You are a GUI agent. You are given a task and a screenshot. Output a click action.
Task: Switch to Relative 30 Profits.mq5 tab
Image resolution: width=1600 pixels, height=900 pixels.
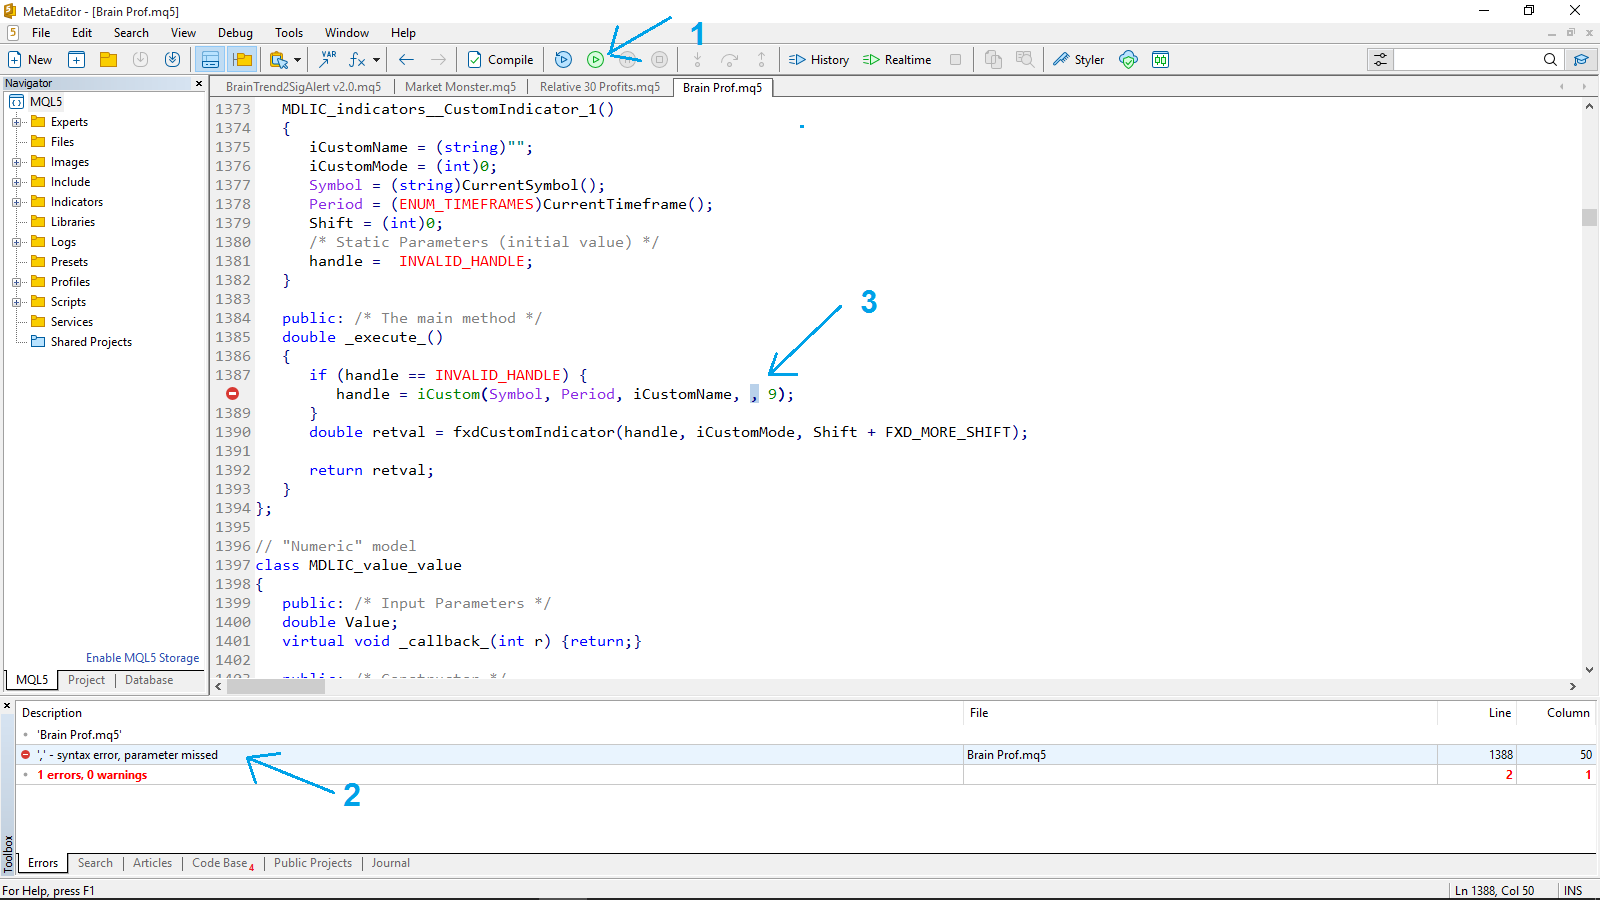(x=600, y=87)
